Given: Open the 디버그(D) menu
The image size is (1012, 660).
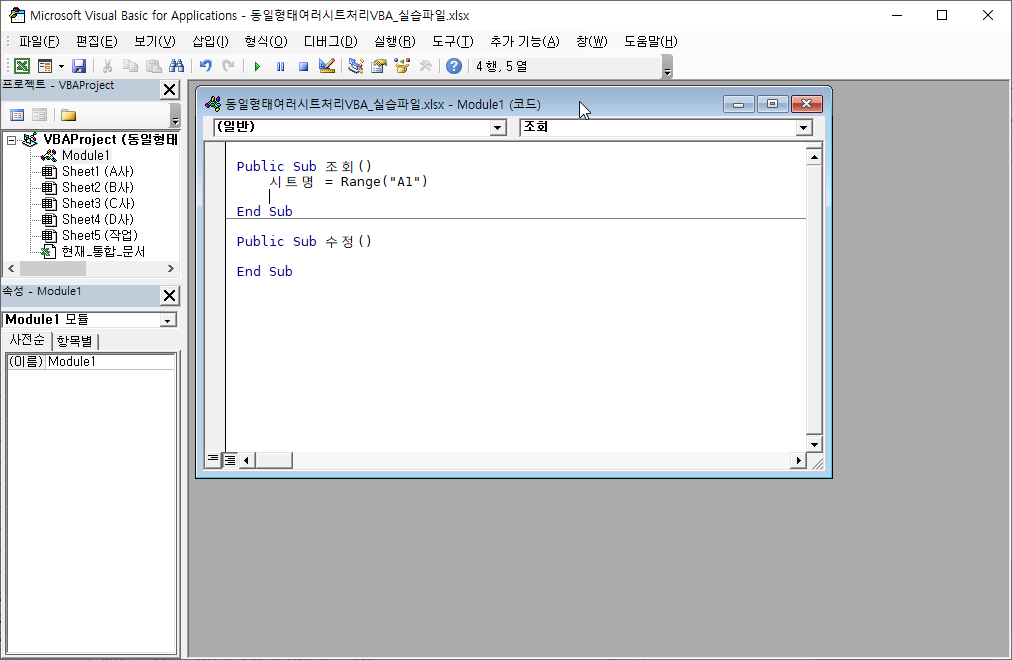Looking at the screenshot, I should click(x=330, y=41).
